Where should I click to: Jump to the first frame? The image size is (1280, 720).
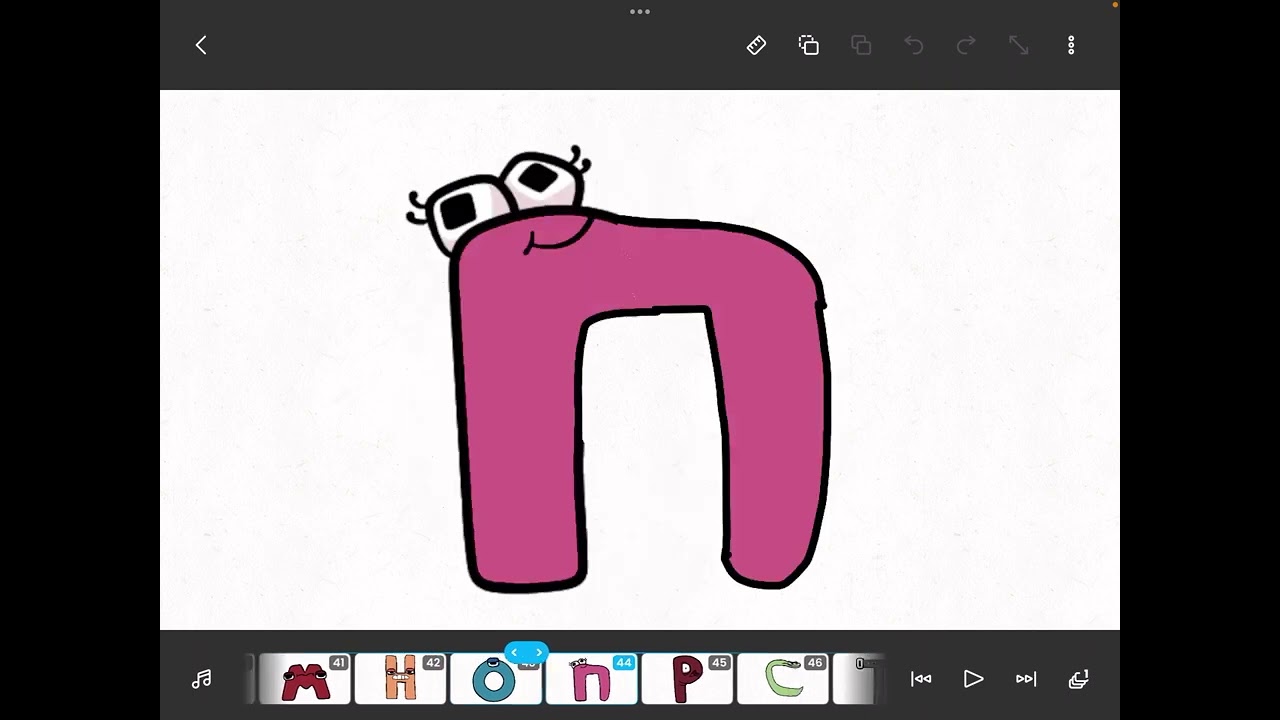click(x=921, y=679)
